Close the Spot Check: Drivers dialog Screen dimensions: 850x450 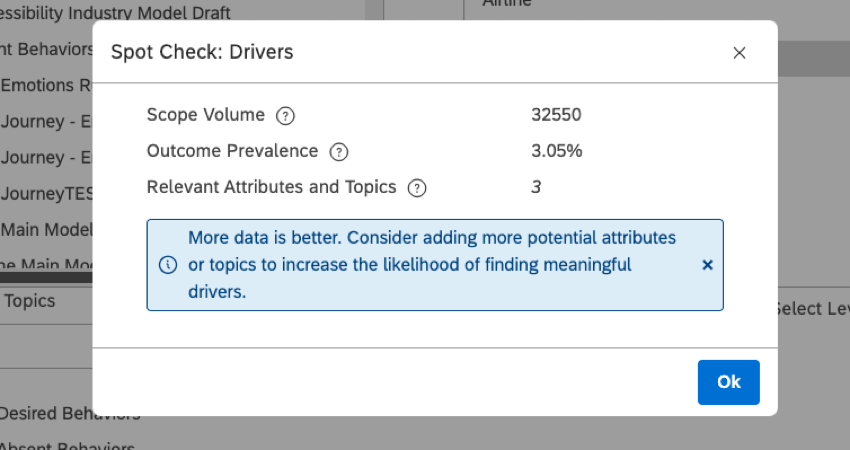[739, 53]
